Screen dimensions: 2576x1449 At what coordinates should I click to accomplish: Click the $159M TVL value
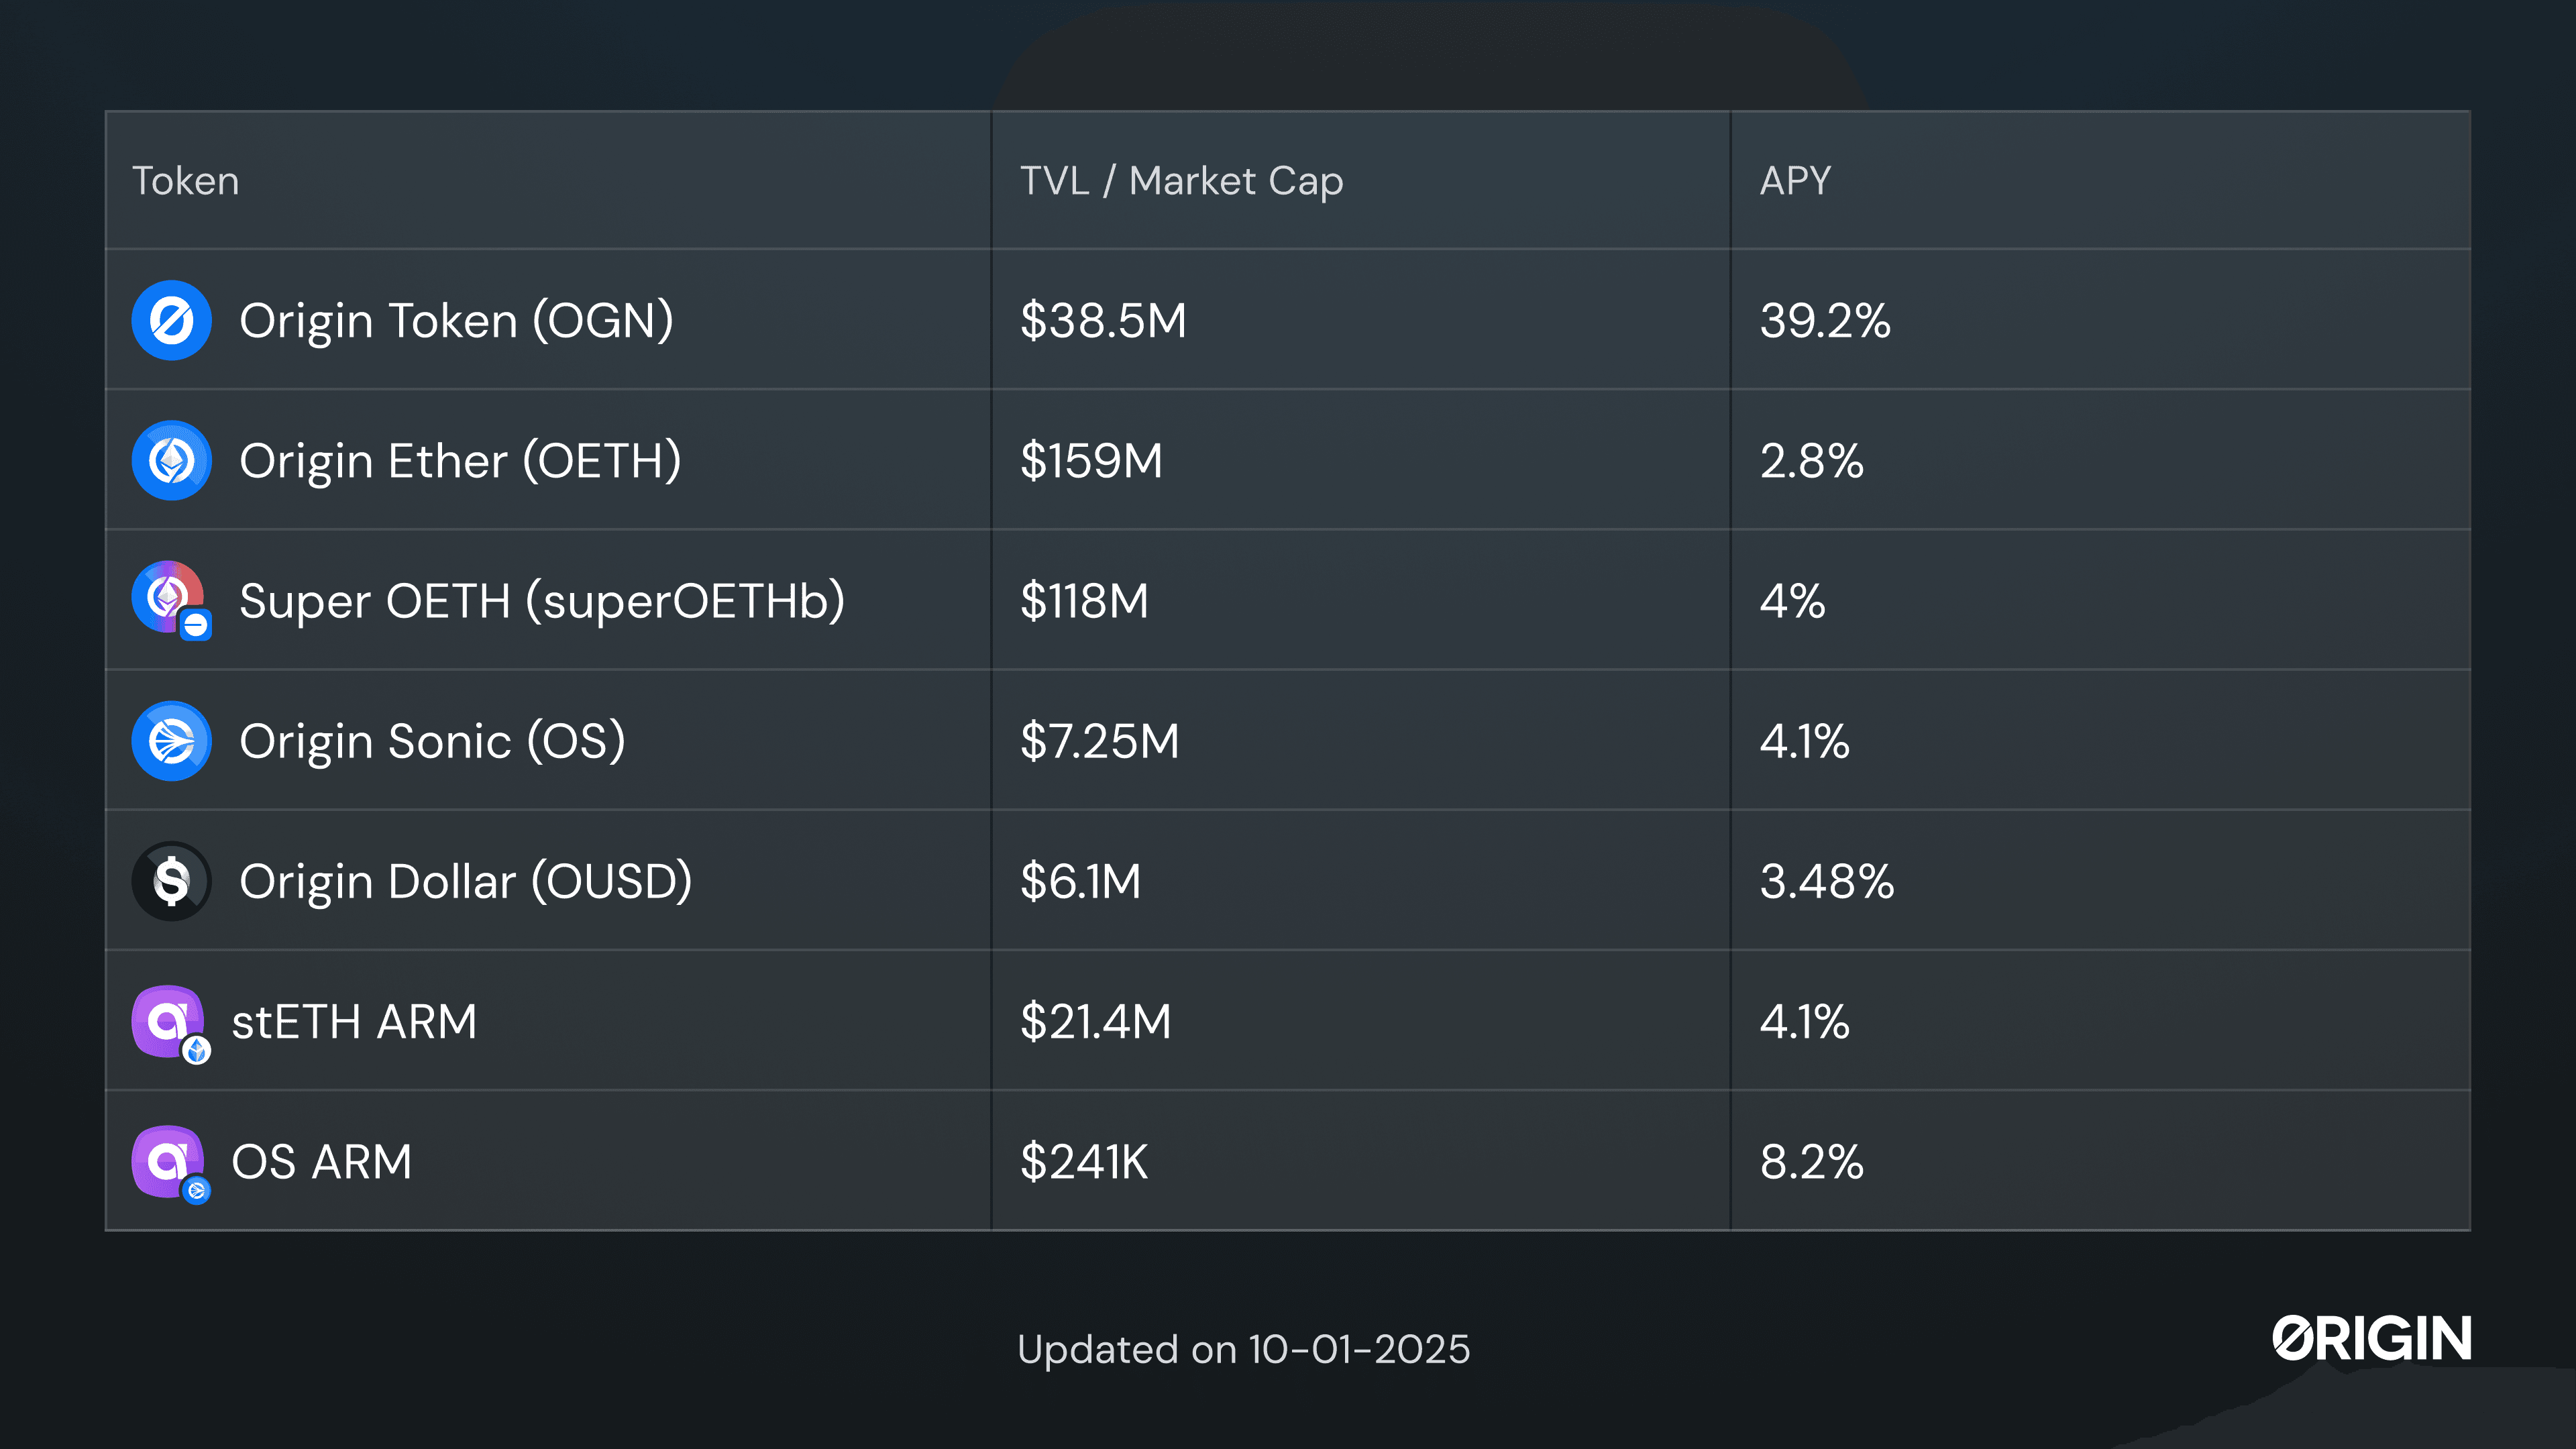click(x=1091, y=461)
